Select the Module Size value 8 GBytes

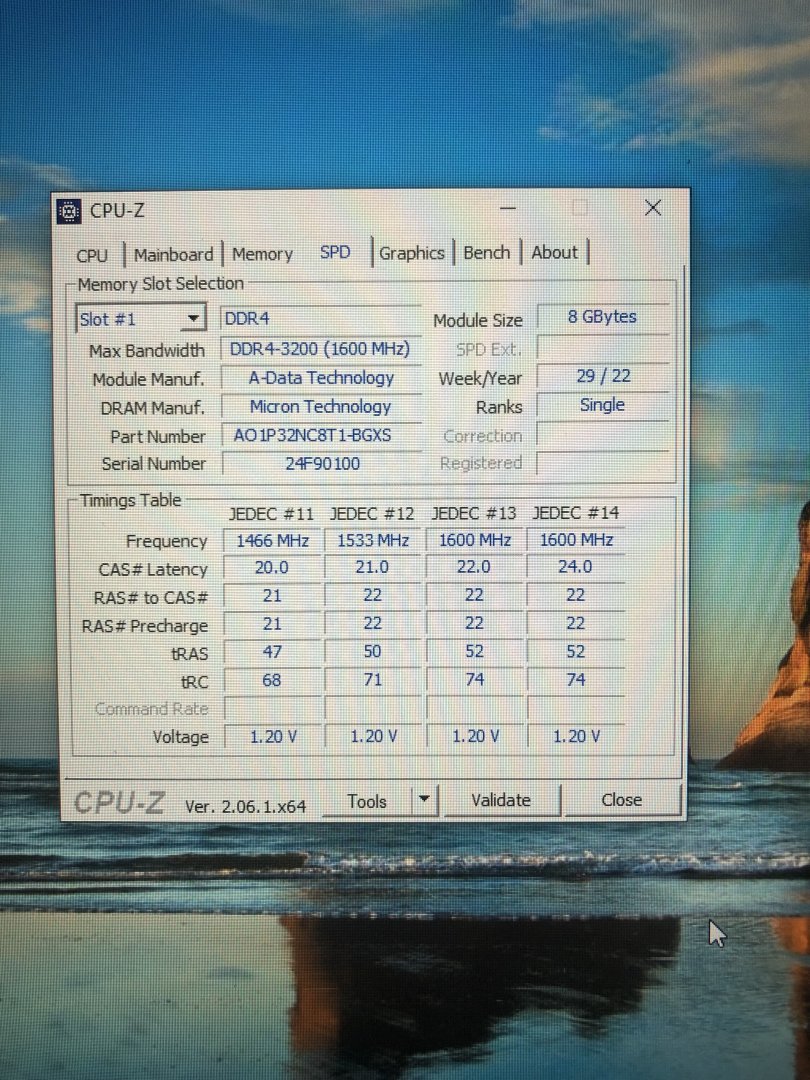[603, 317]
